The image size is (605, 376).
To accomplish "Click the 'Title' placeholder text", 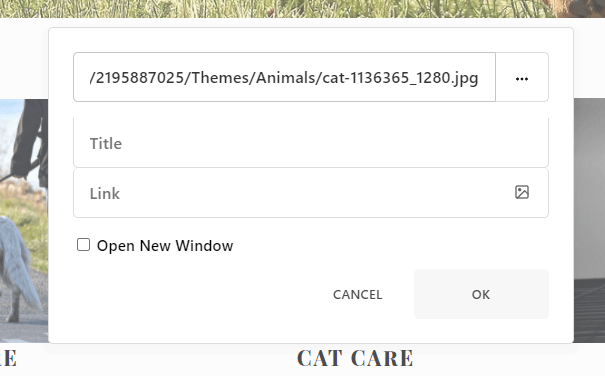I will click(106, 144).
